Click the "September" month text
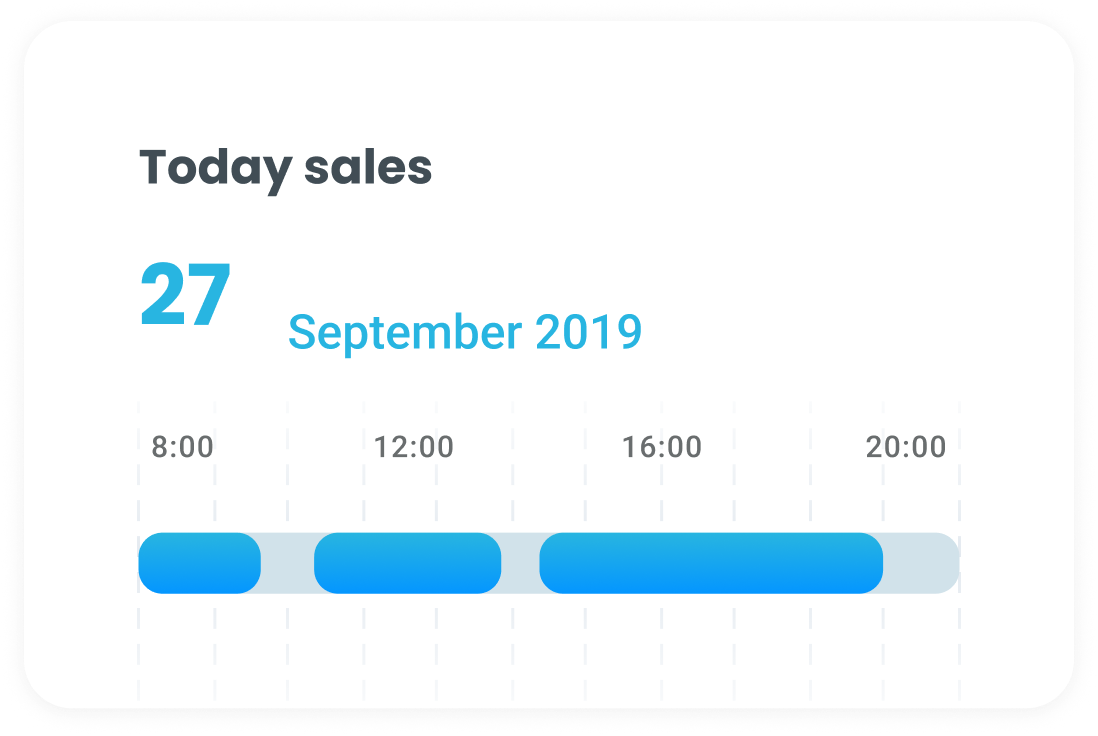The image size is (1098, 736). pos(405,332)
